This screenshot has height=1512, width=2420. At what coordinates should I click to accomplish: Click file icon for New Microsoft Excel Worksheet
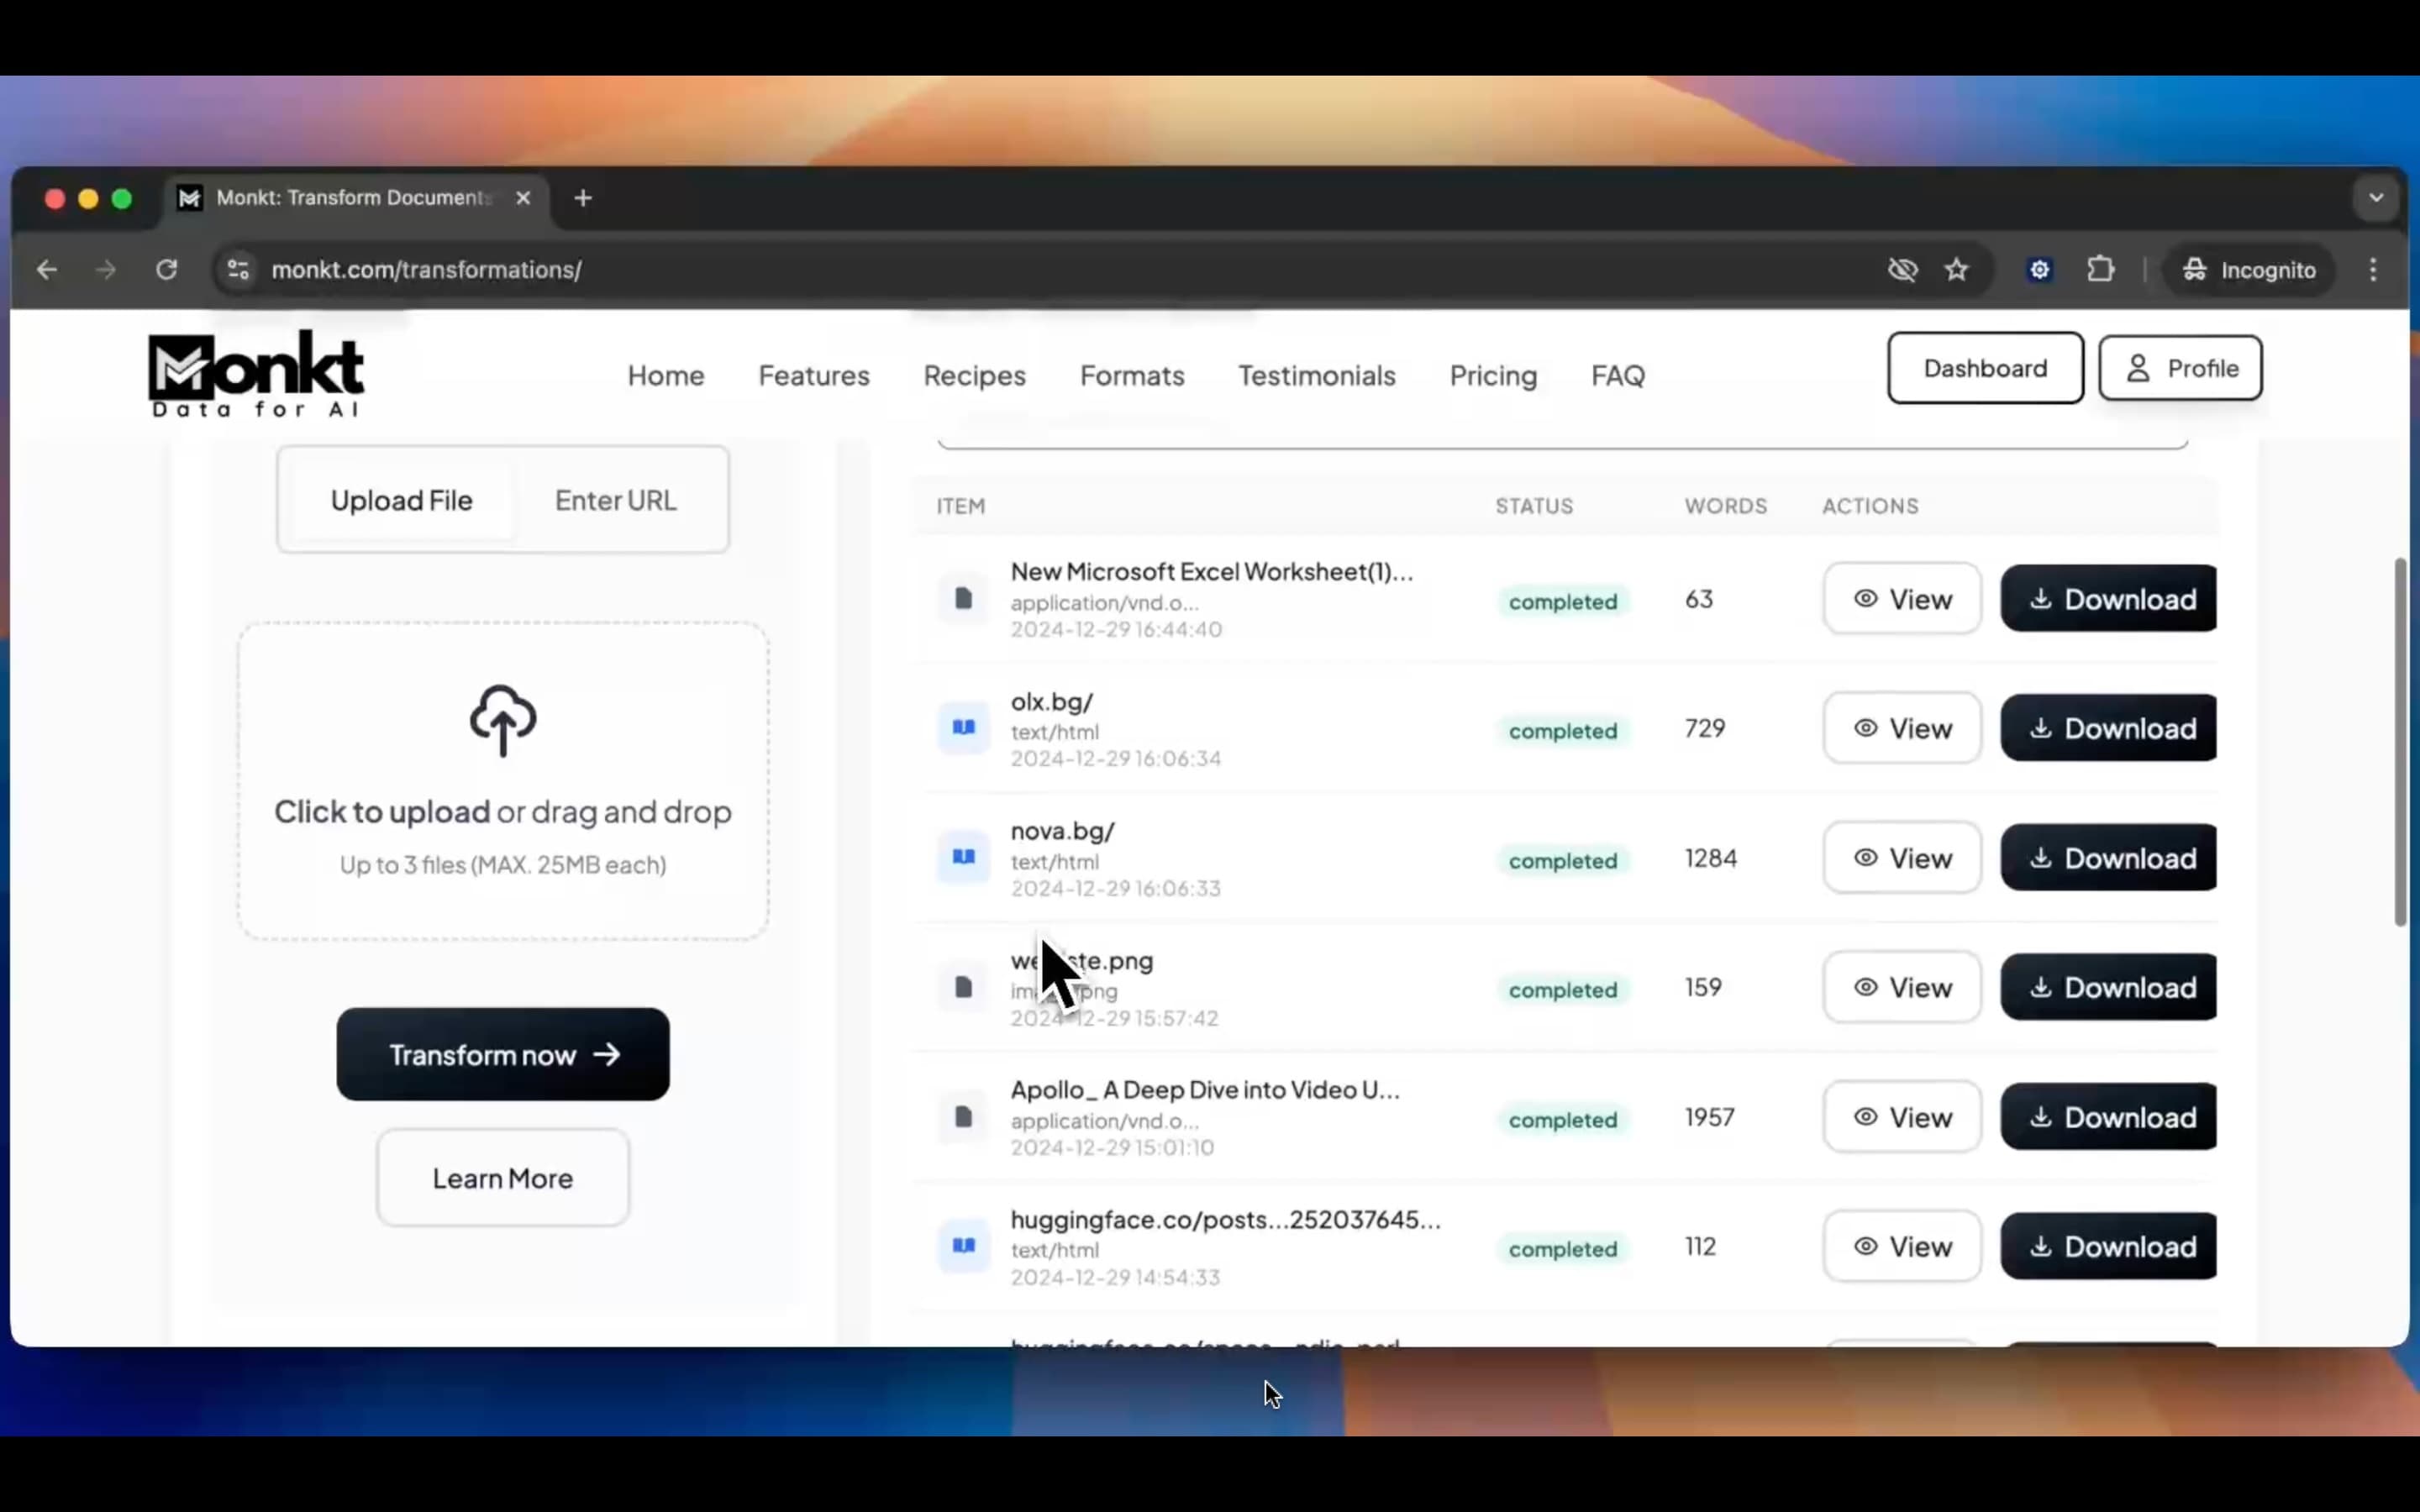pos(963,598)
